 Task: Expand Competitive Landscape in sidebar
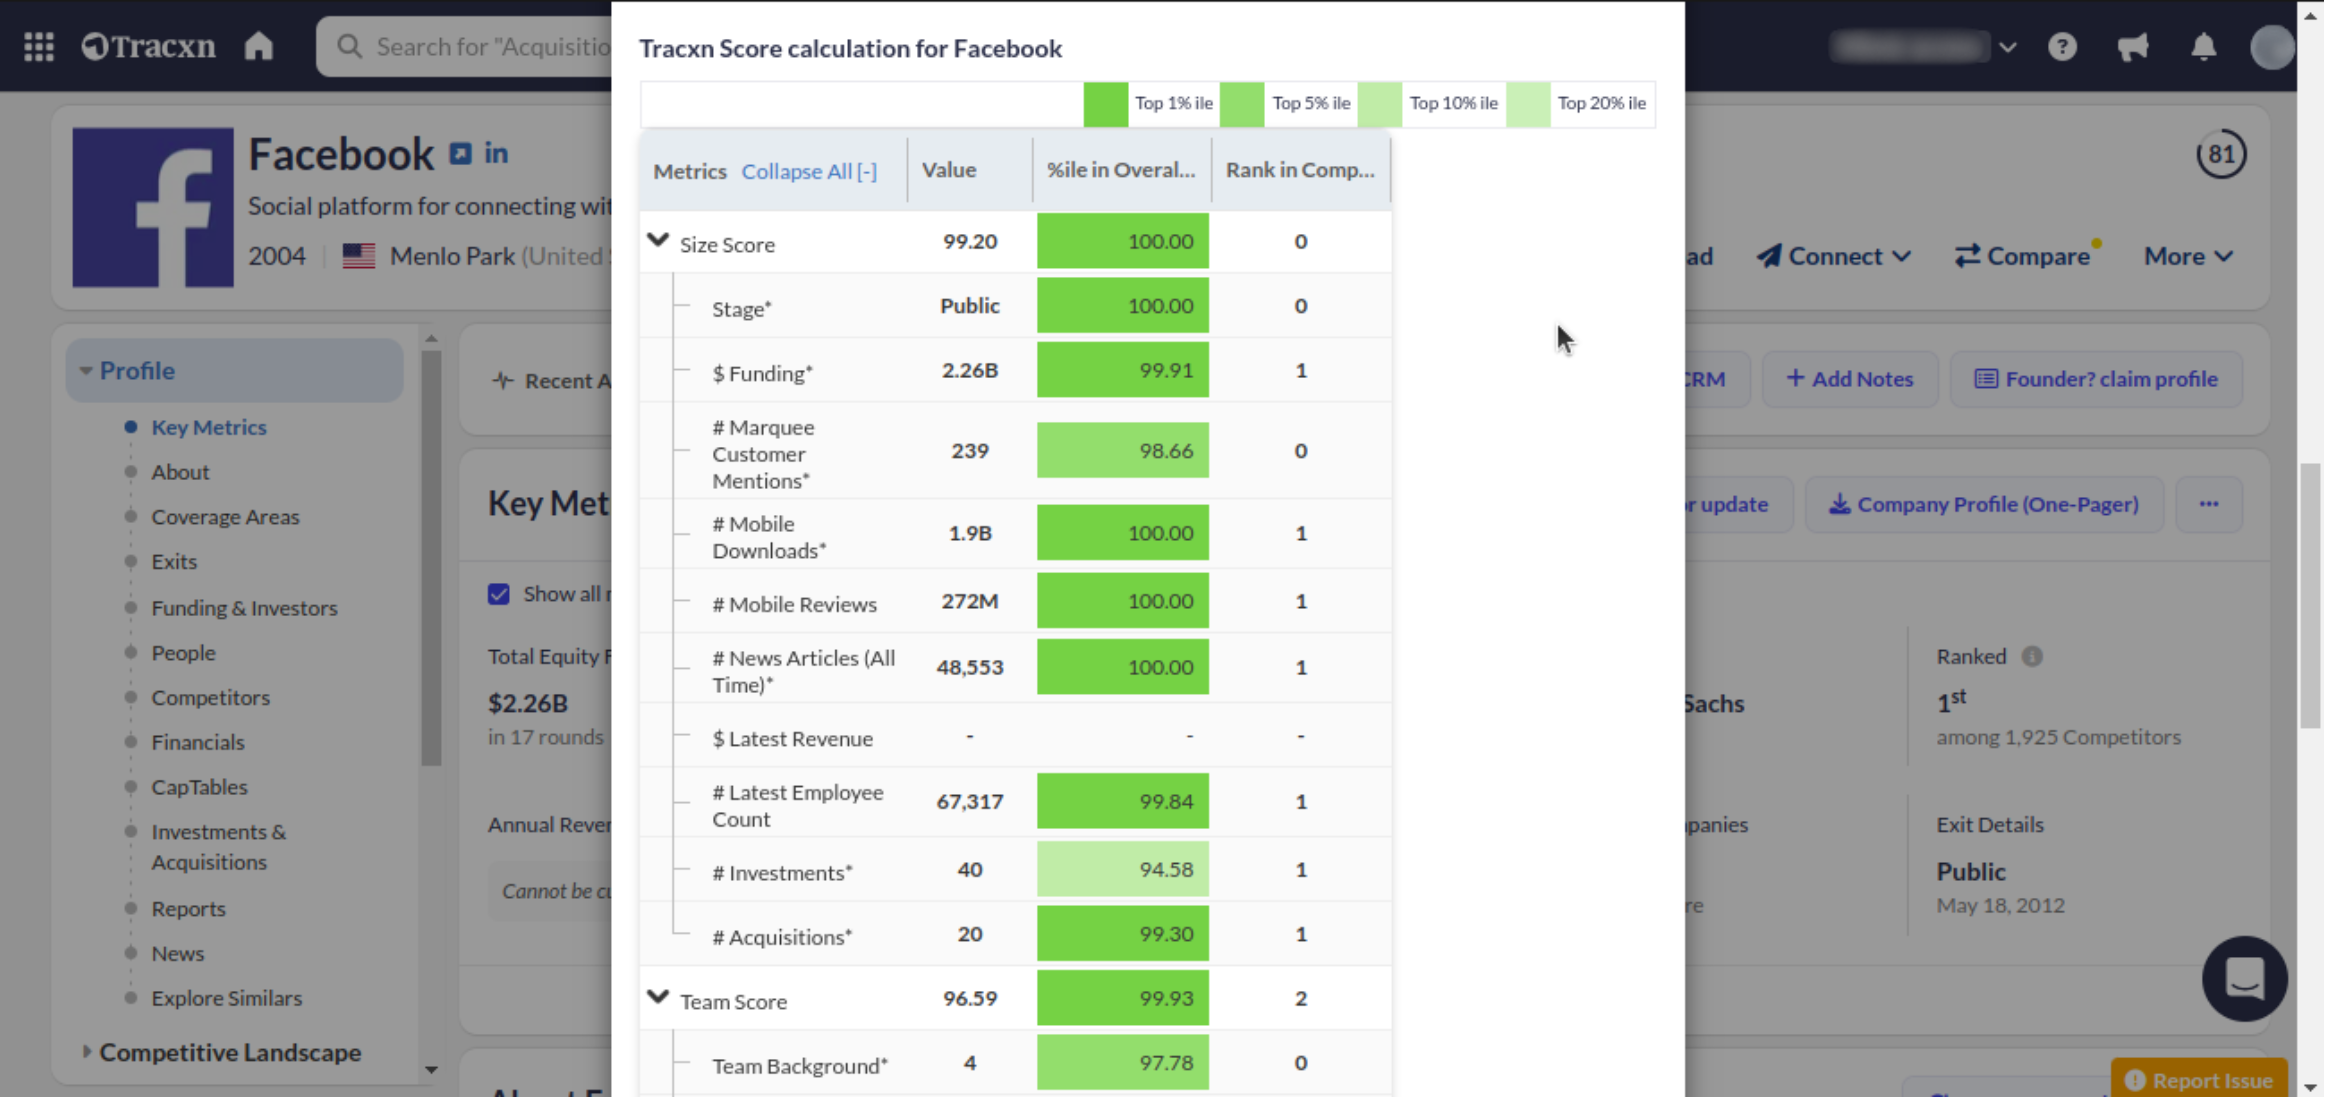coord(230,1053)
